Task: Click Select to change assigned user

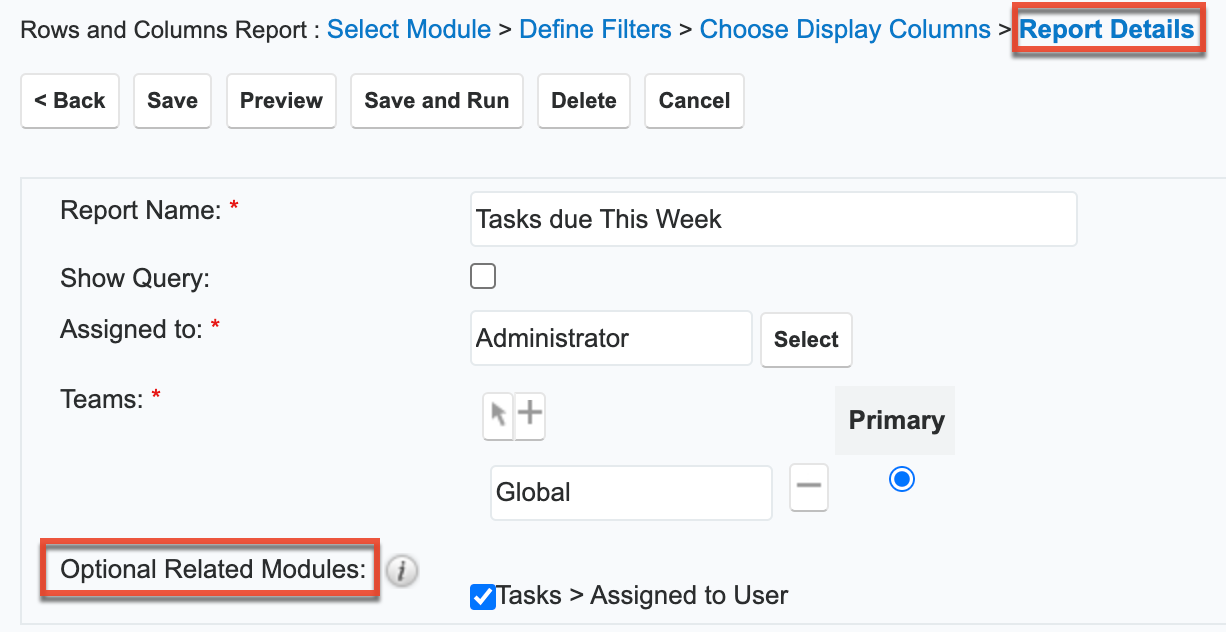Action: click(x=806, y=340)
